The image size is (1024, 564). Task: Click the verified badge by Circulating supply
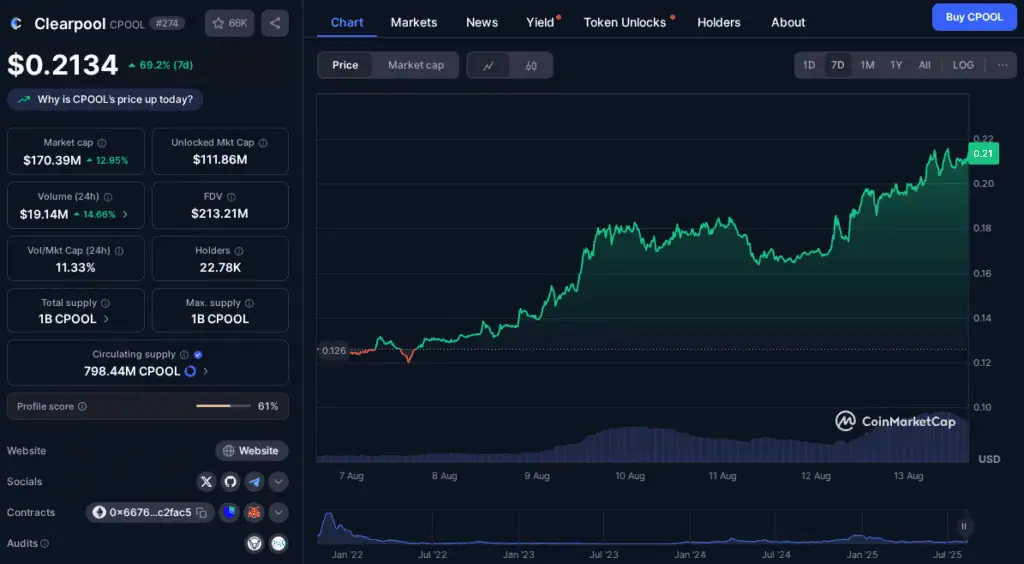point(198,354)
